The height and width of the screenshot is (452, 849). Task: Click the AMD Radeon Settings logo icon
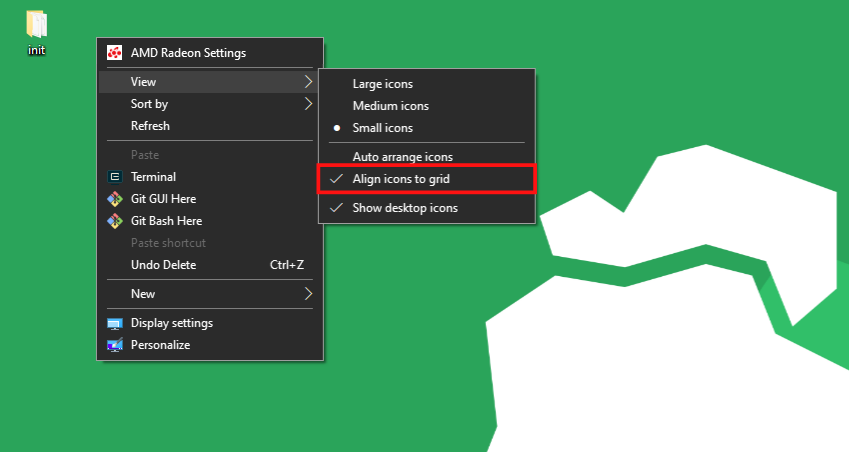click(x=114, y=53)
